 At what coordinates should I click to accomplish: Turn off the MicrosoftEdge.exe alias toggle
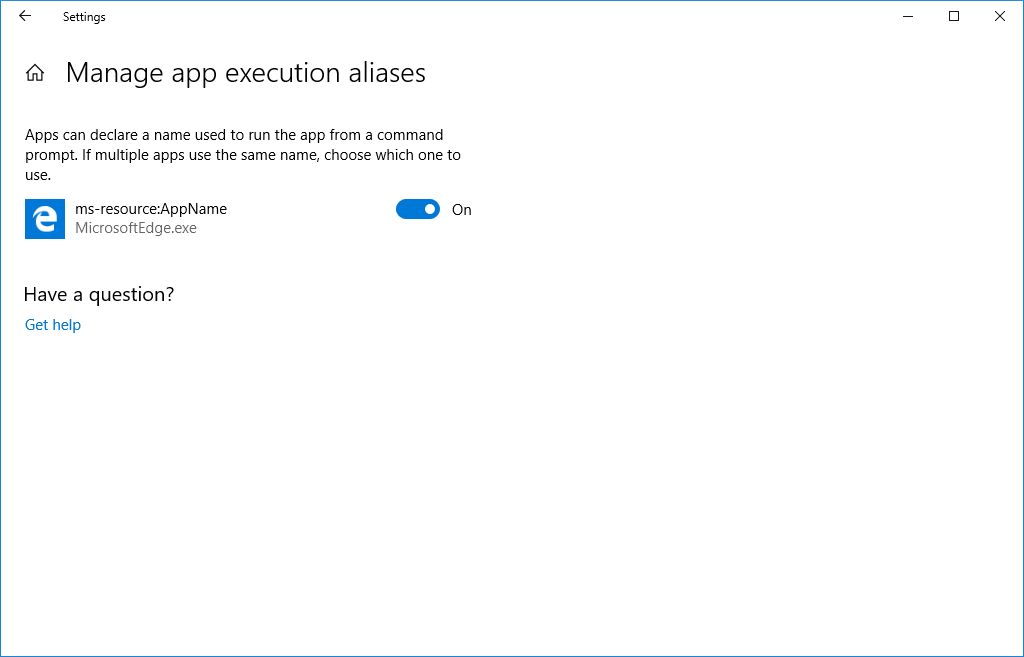click(x=418, y=209)
